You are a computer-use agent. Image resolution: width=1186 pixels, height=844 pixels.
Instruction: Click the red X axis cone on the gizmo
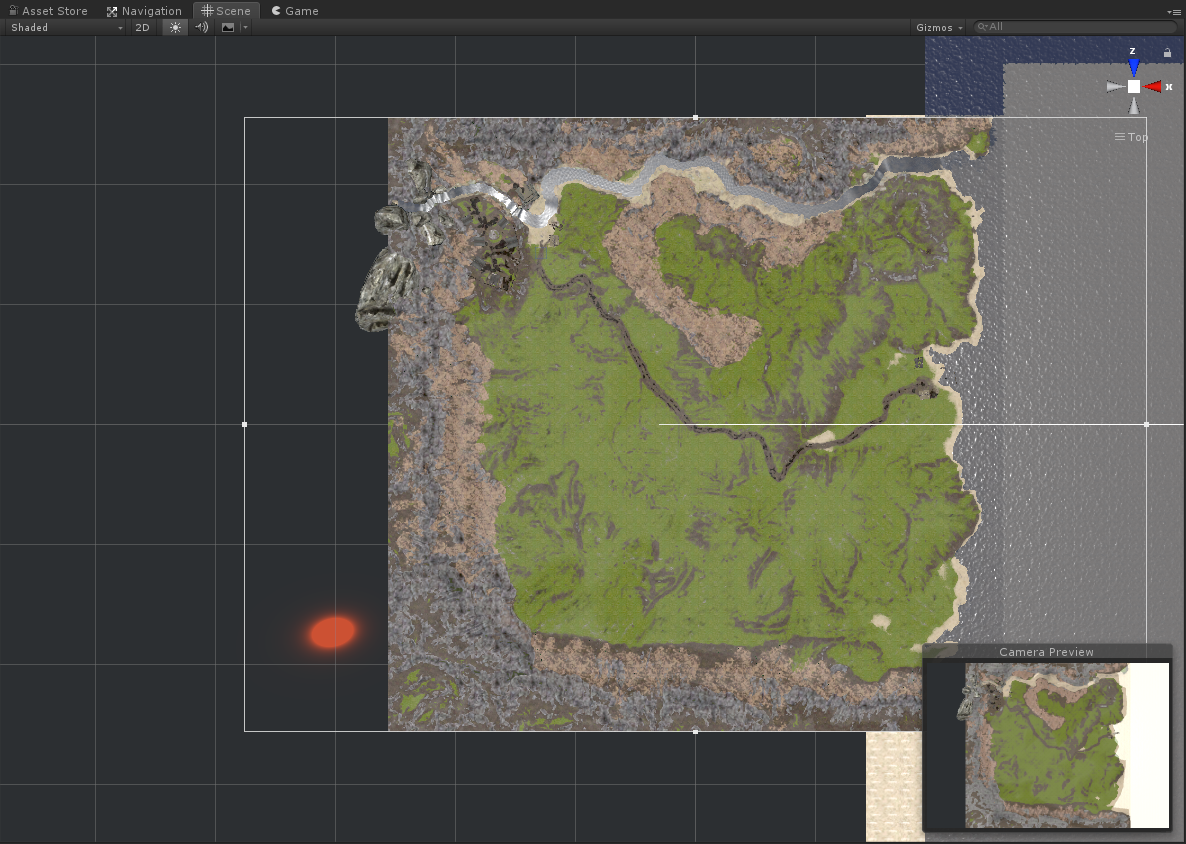coord(1153,87)
